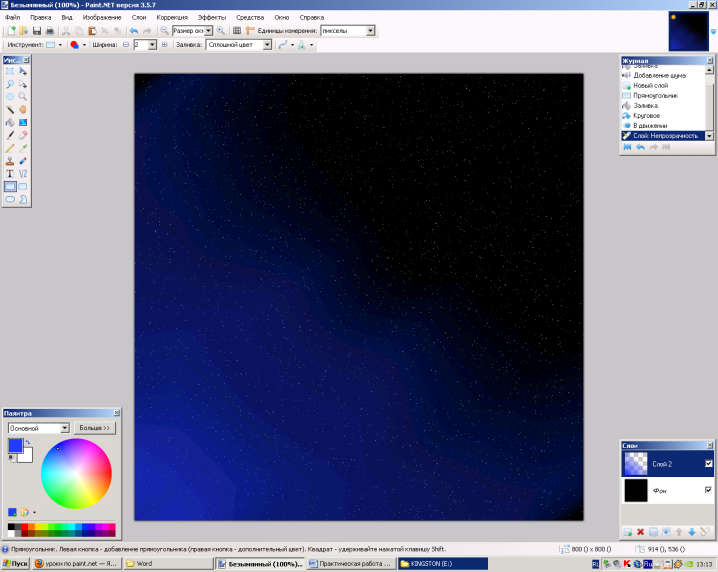Select the Magic Wand tool
718x572 pixels.
pos(10,109)
